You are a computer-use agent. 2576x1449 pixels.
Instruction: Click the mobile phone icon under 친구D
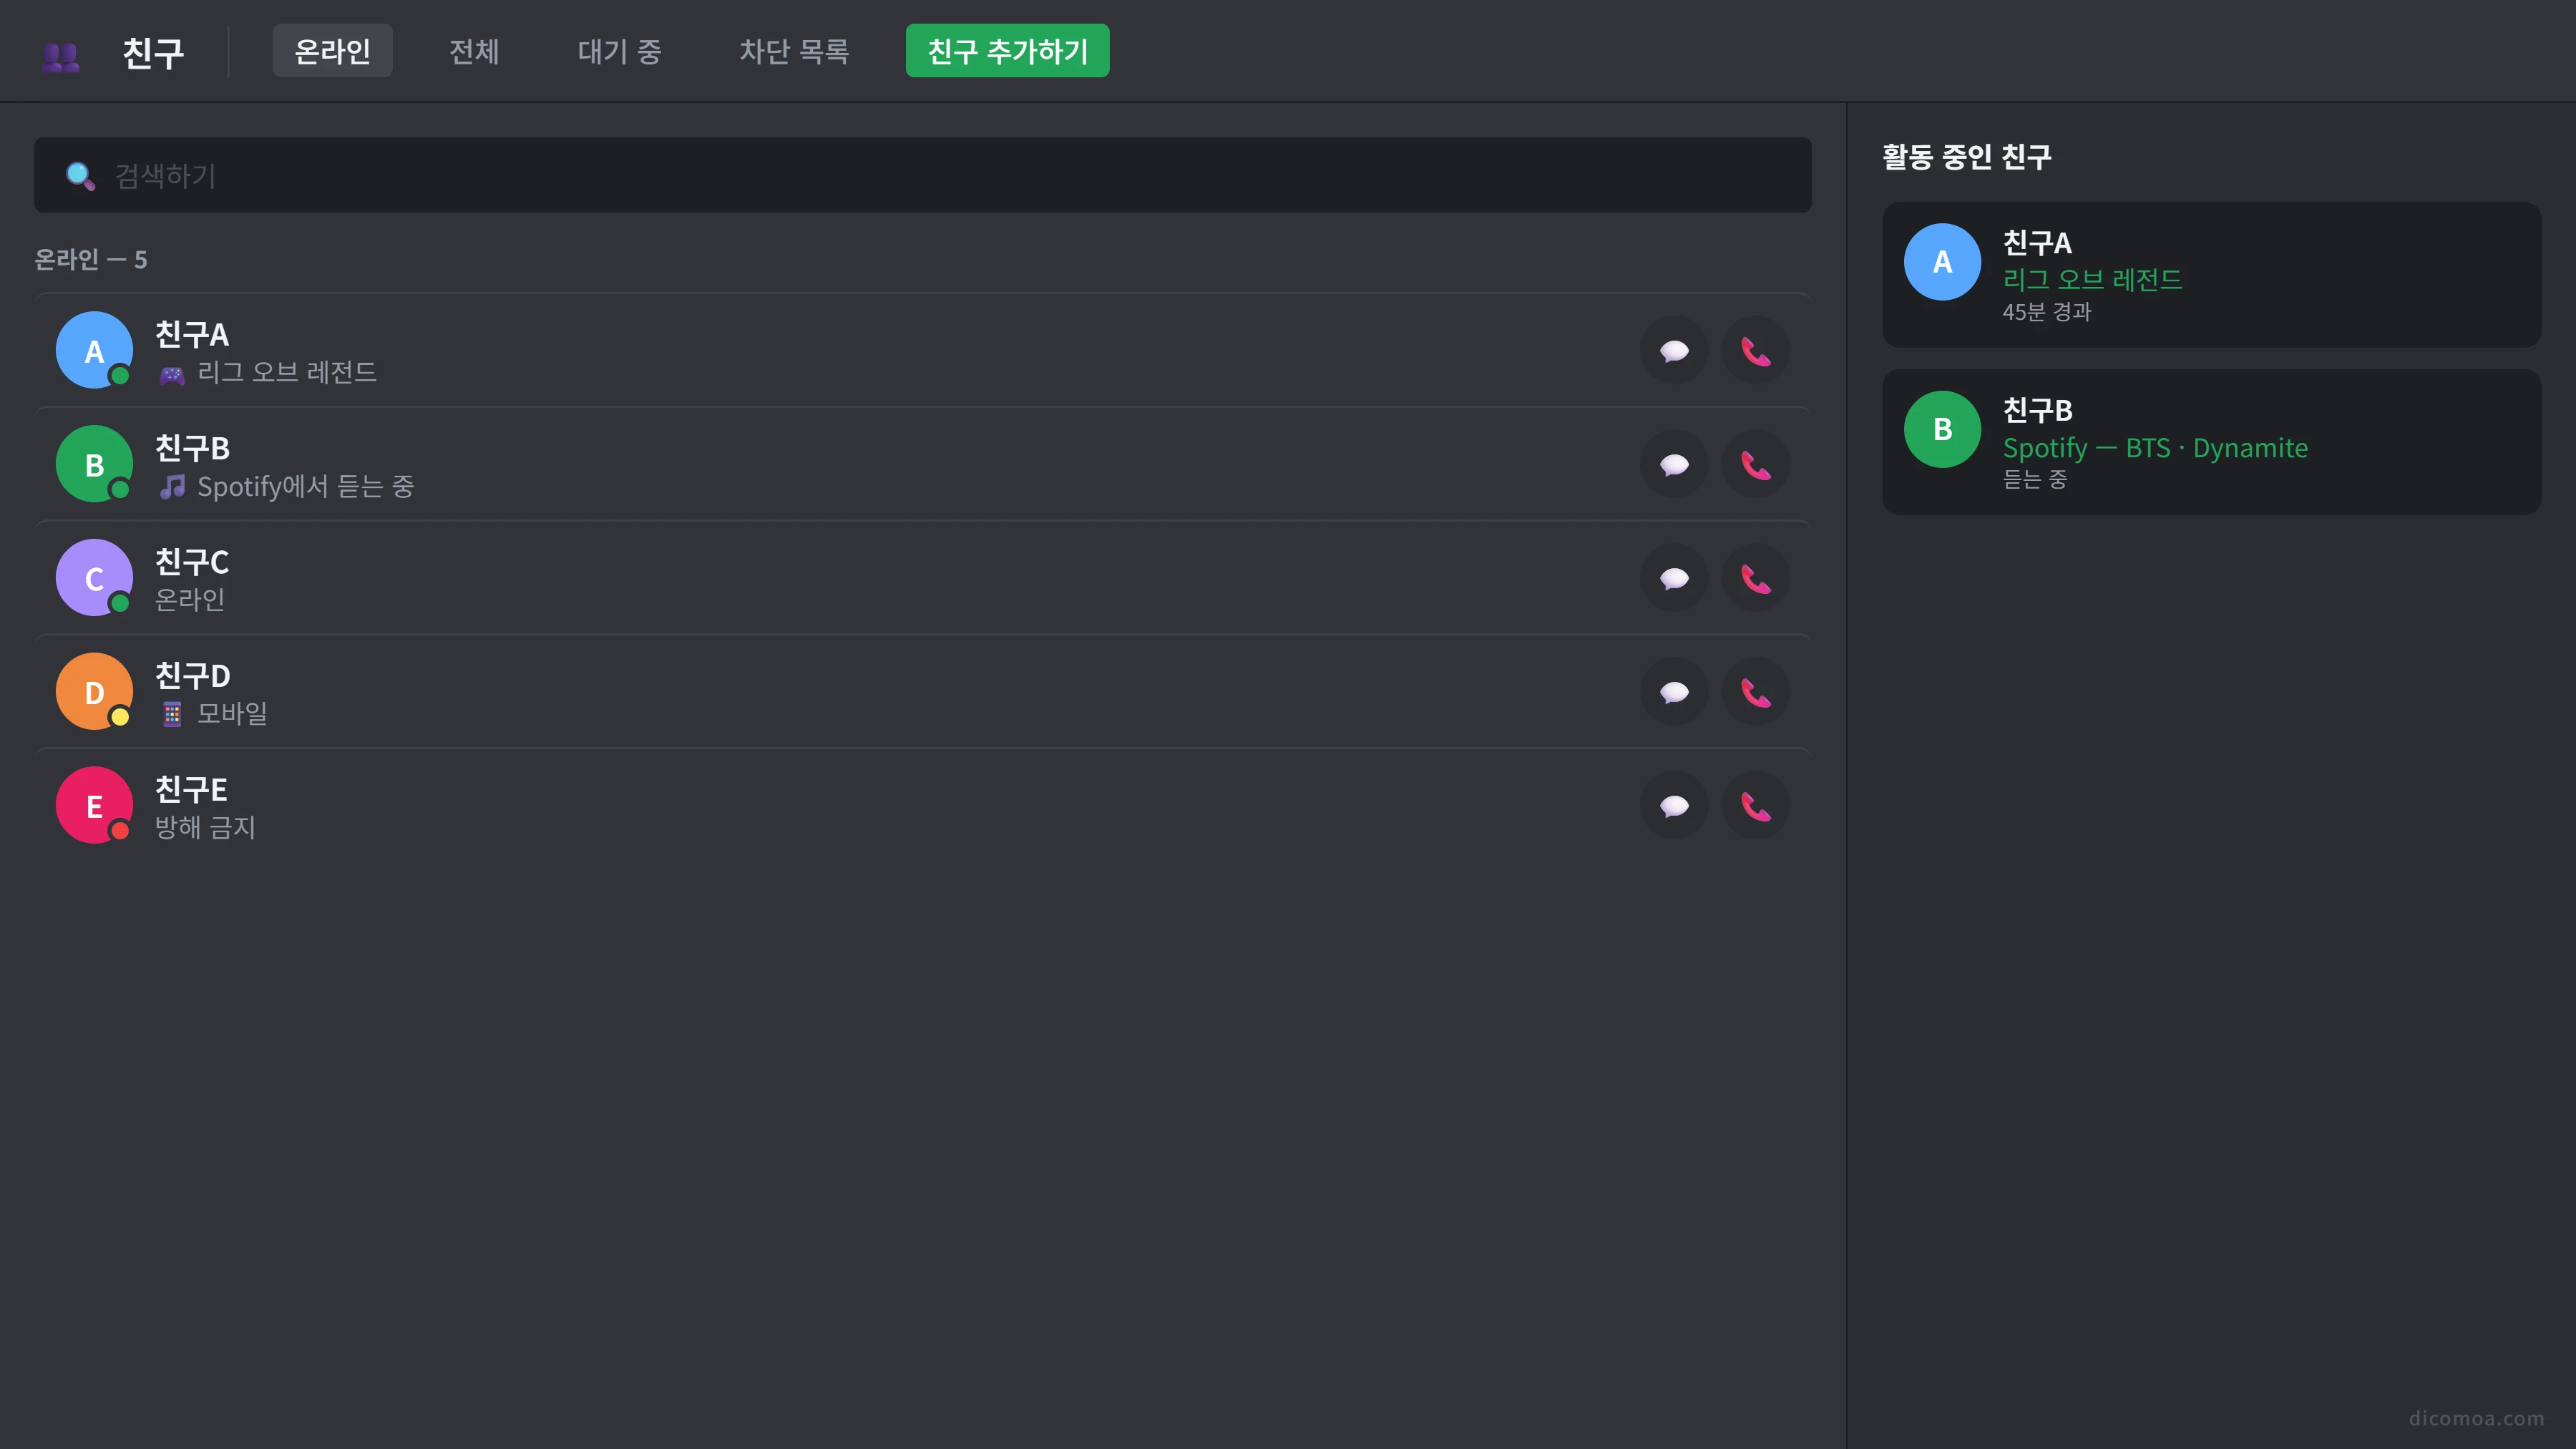tap(172, 714)
